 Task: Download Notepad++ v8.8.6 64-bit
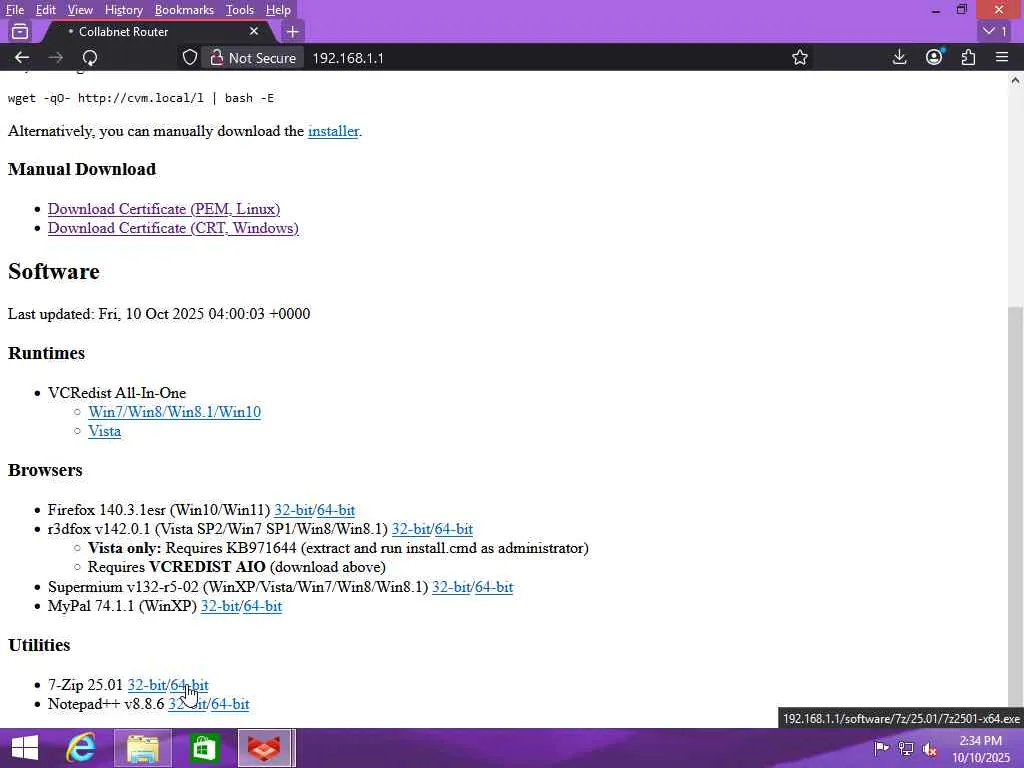click(x=230, y=703)
